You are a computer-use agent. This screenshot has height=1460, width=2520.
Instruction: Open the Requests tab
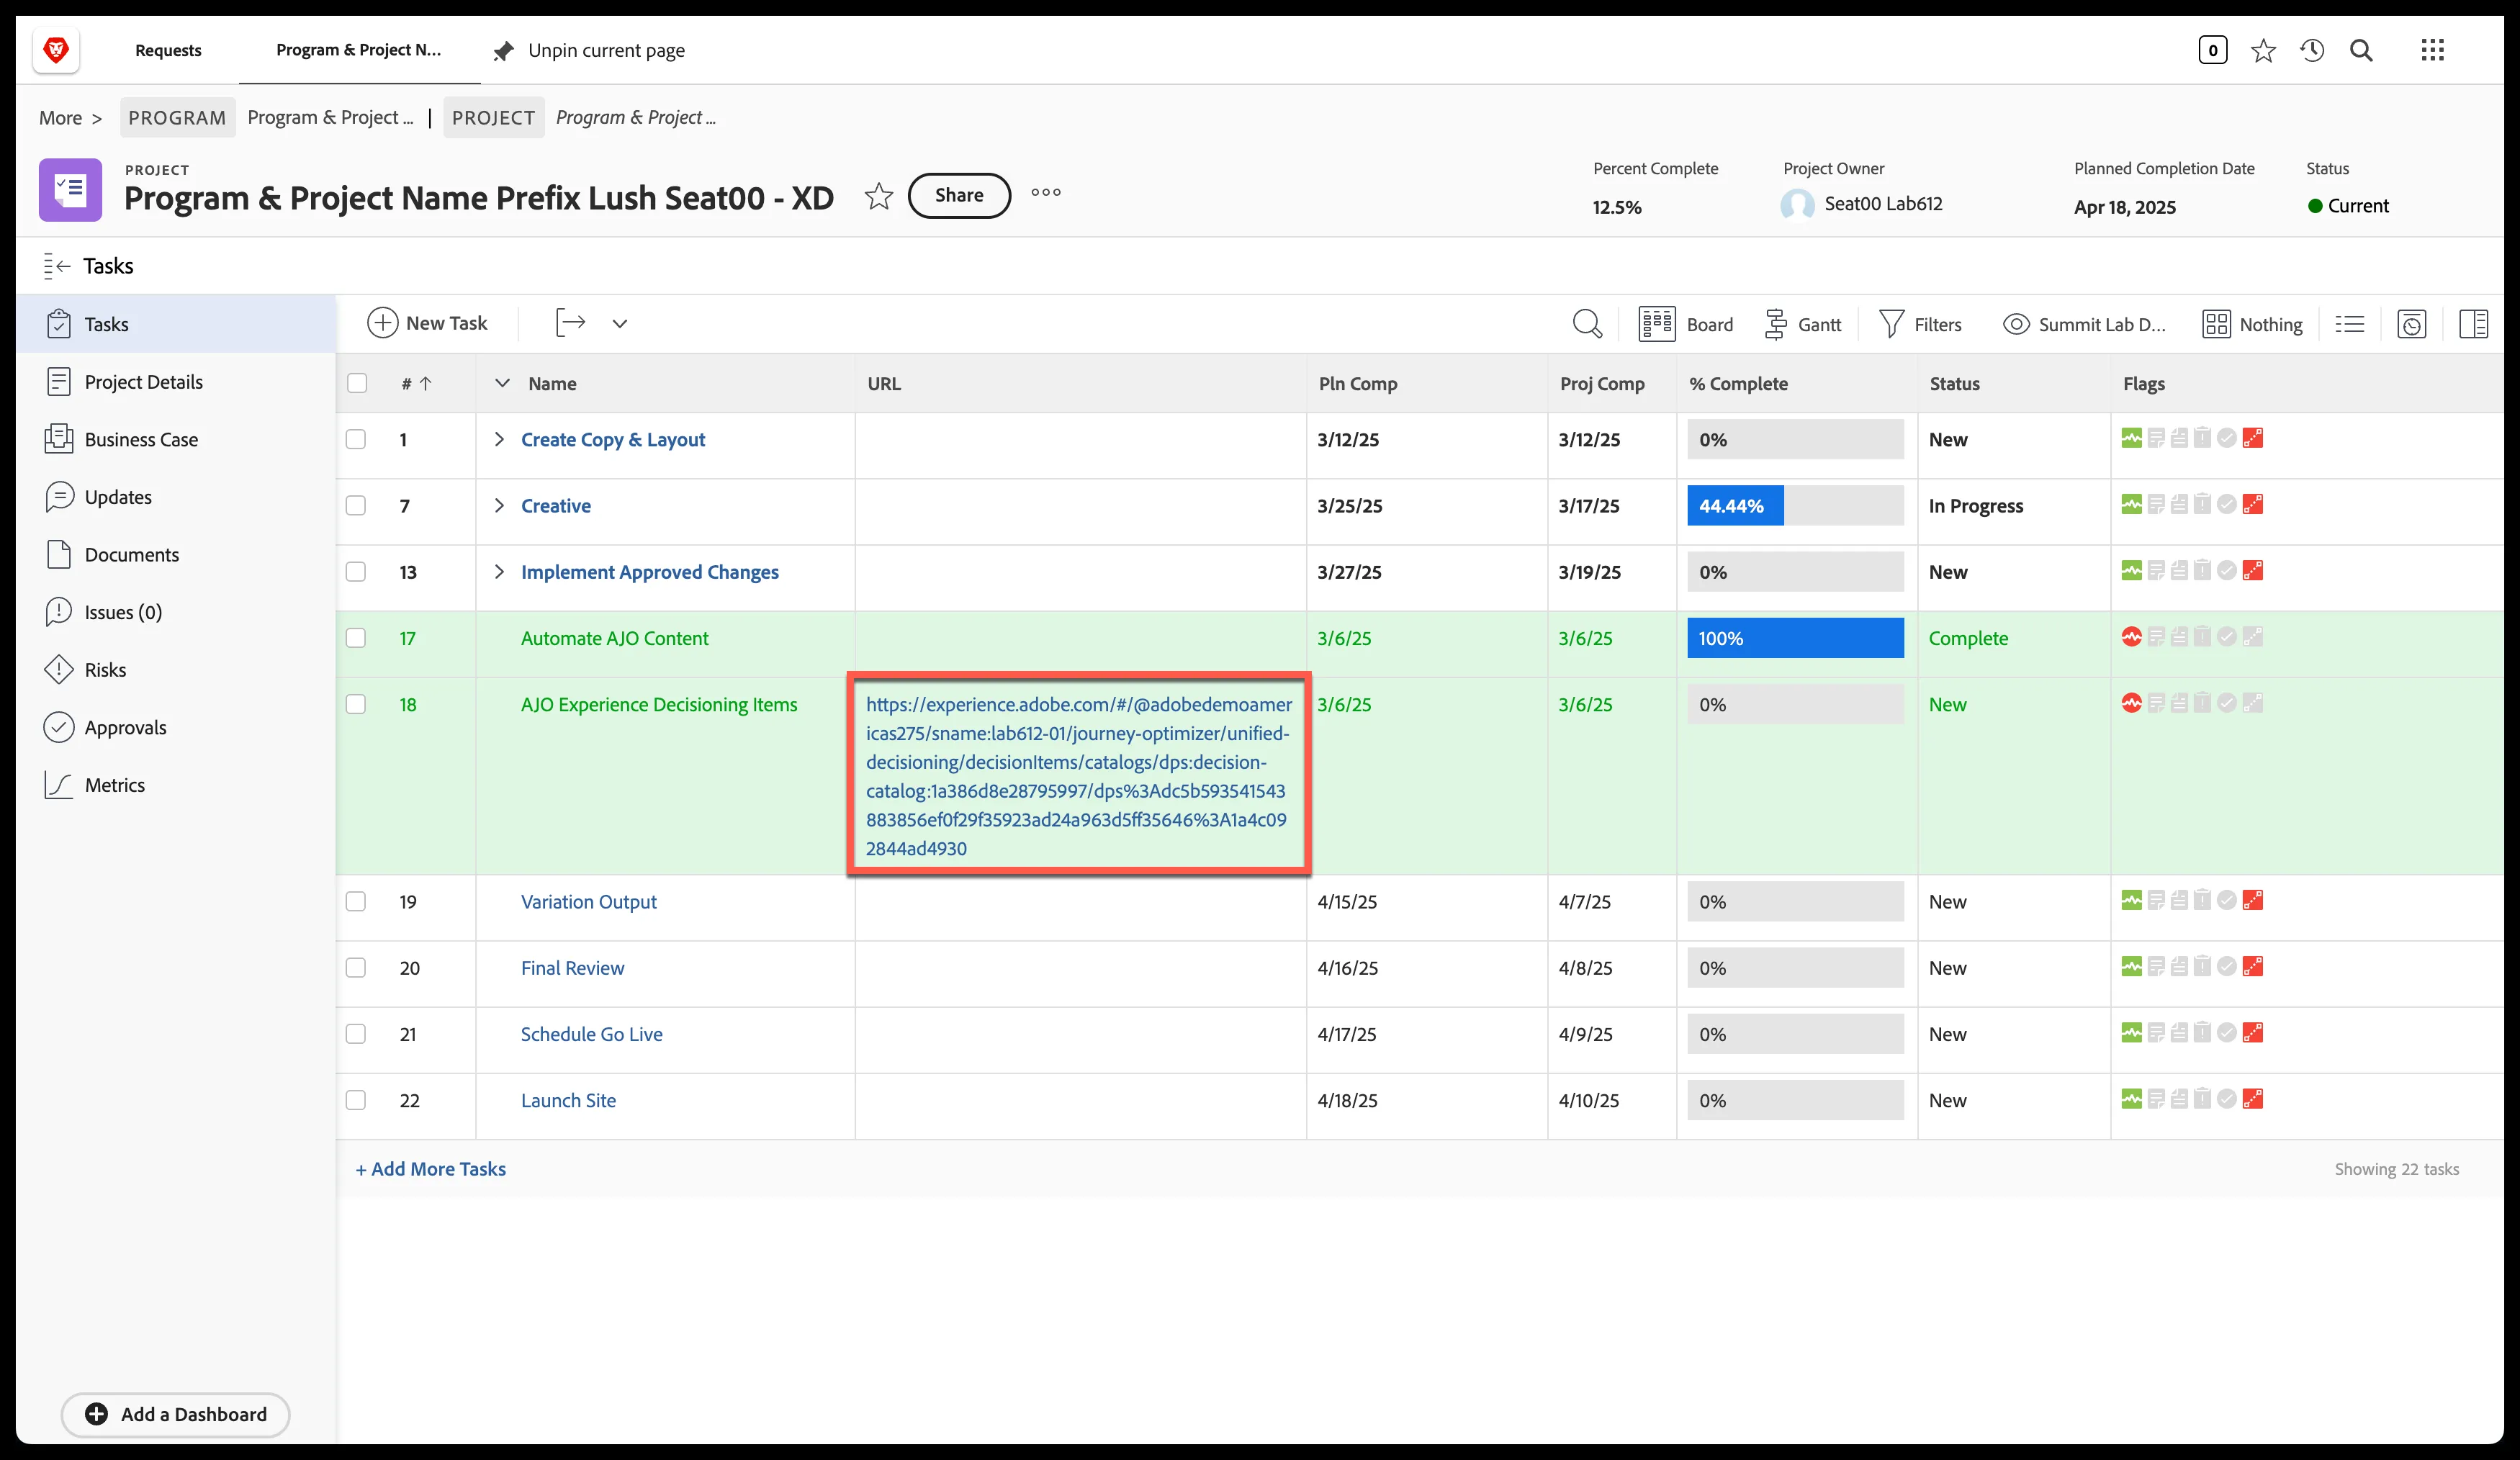(168, 50)
